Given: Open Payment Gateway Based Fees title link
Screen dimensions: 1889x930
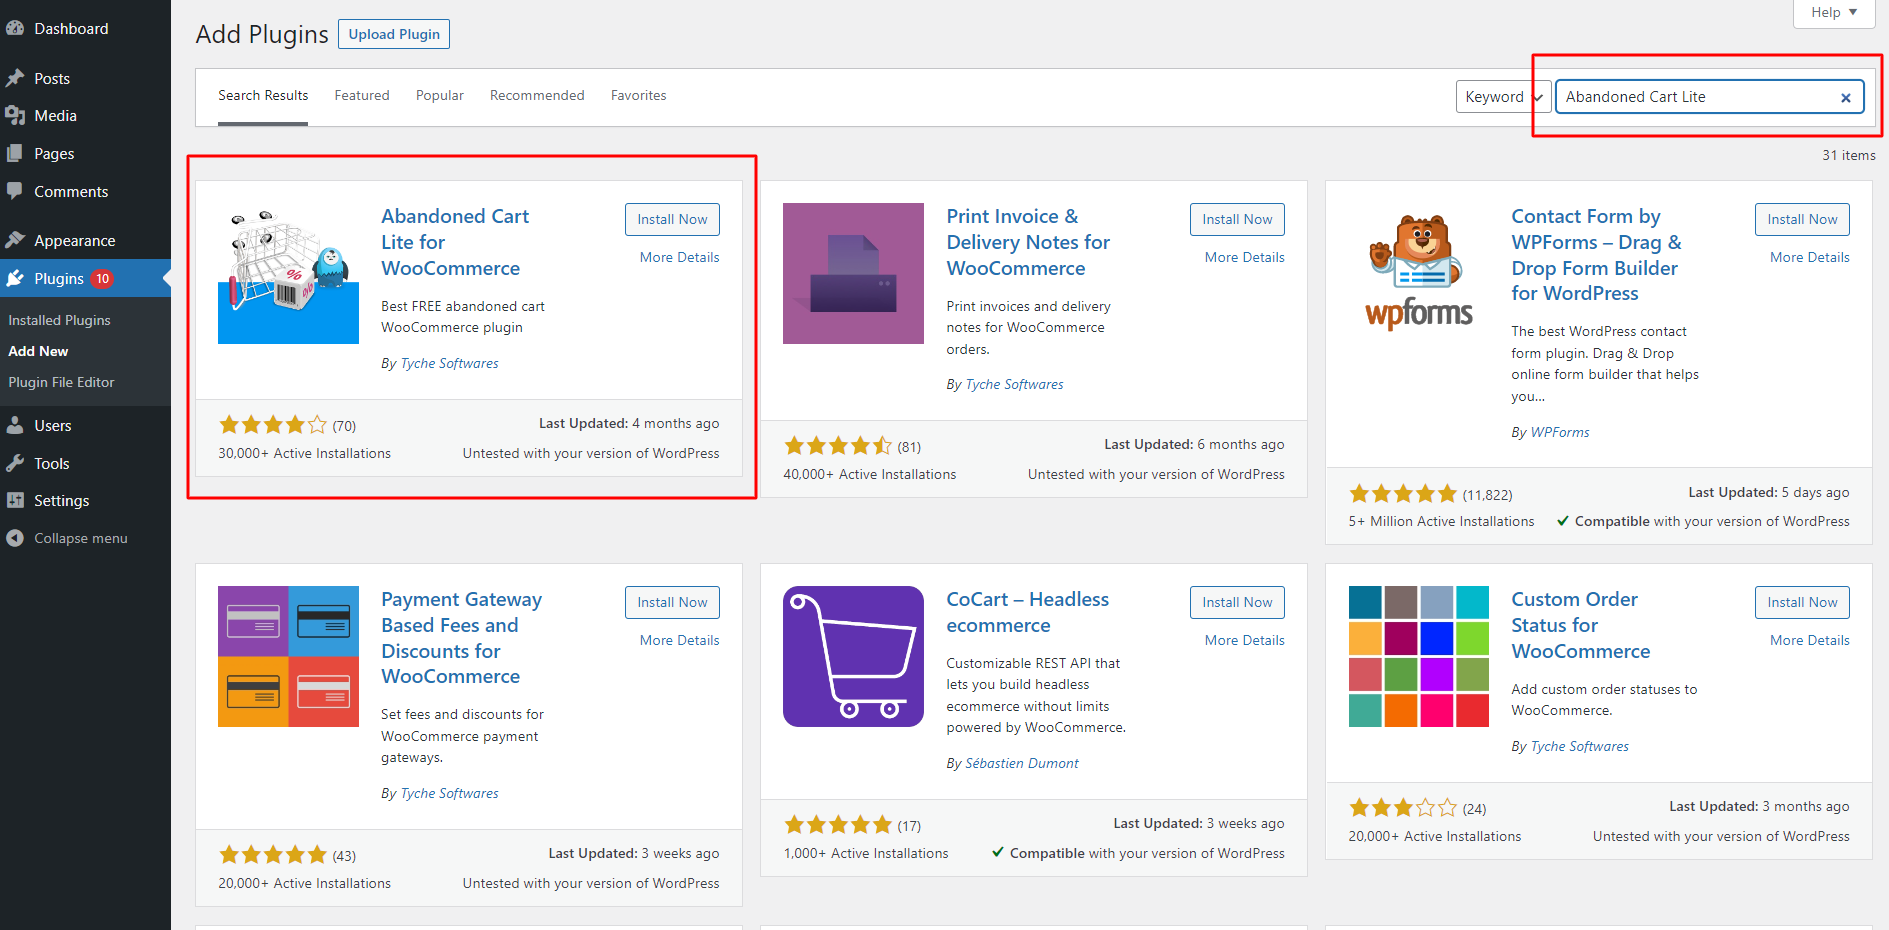Looking at the screenshot, I should click(461, 638).
